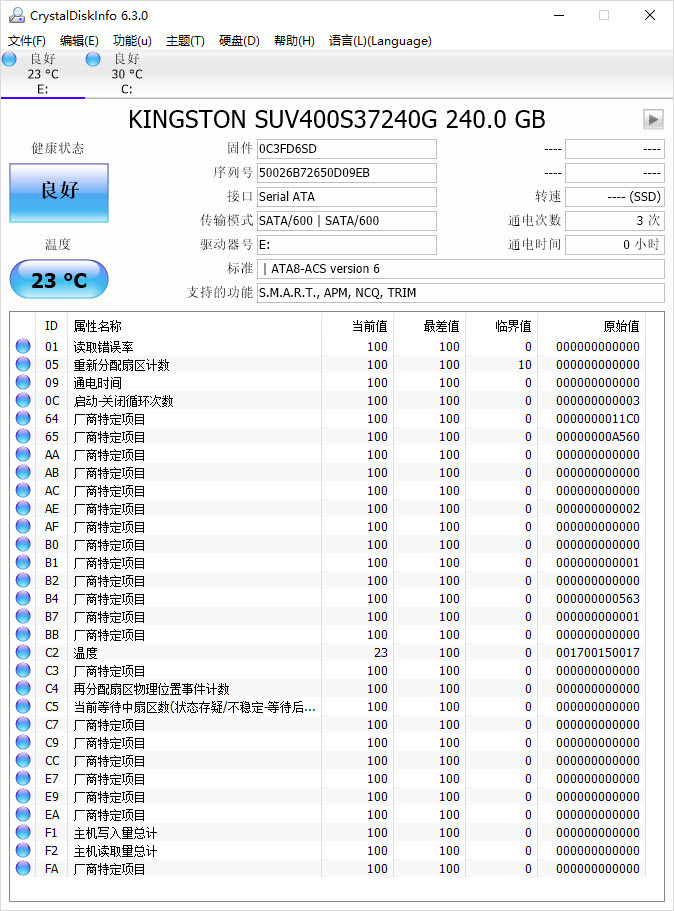Click status icon for attribute BB
Image resolution: width=674 pixels, height=911 pixels.
[x=23, y=634]
